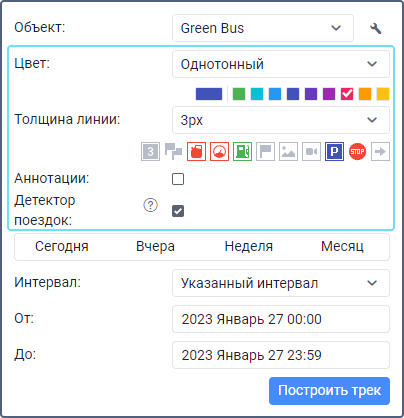Toggle the arrow direction marker icon

(380, 152)
